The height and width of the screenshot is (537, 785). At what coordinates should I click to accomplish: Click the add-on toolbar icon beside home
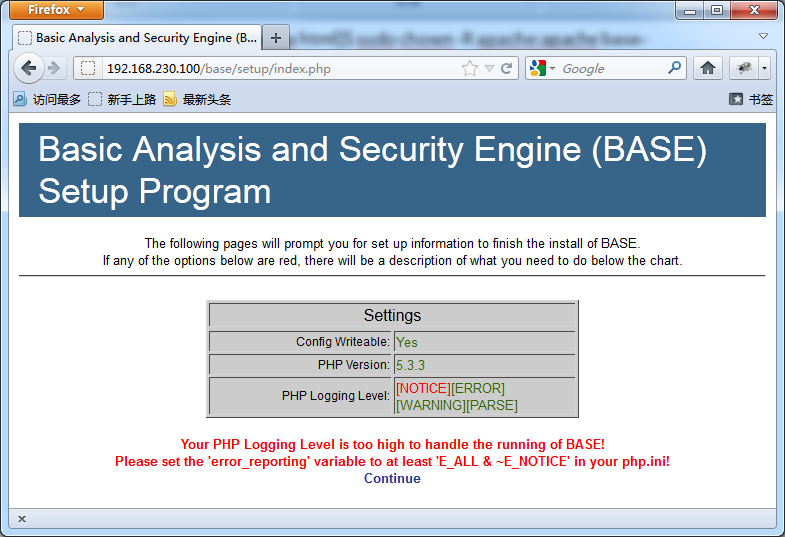[x=744, y=68]
